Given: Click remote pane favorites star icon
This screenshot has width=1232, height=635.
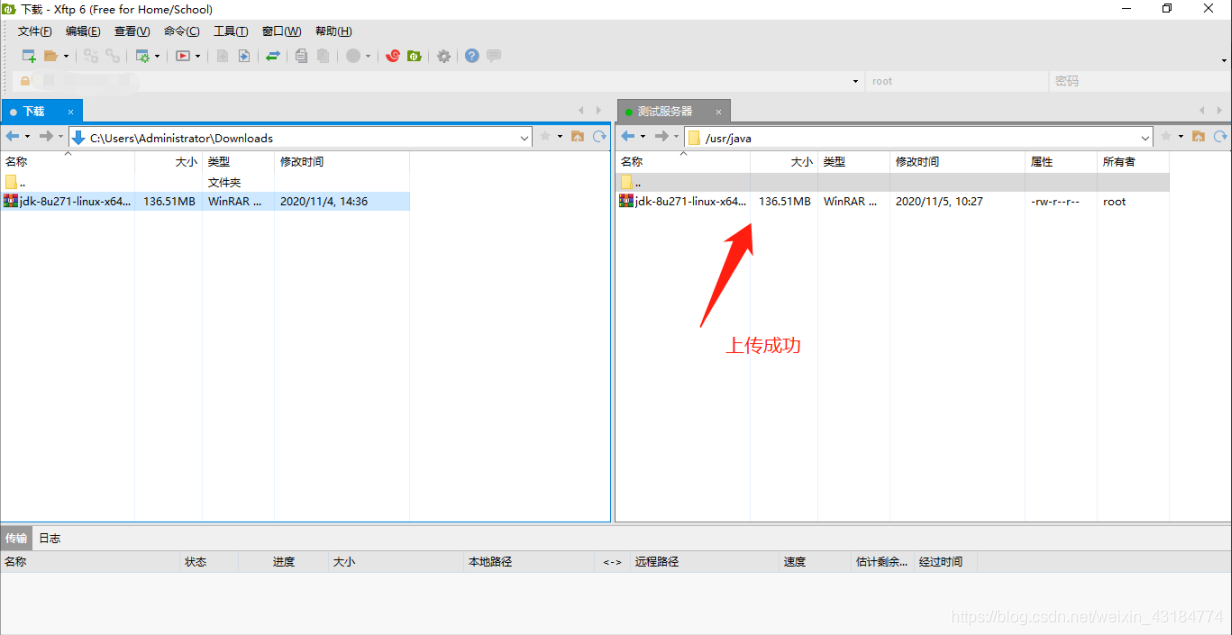Looking at the screenshot, I should (x=1166, y=137).
